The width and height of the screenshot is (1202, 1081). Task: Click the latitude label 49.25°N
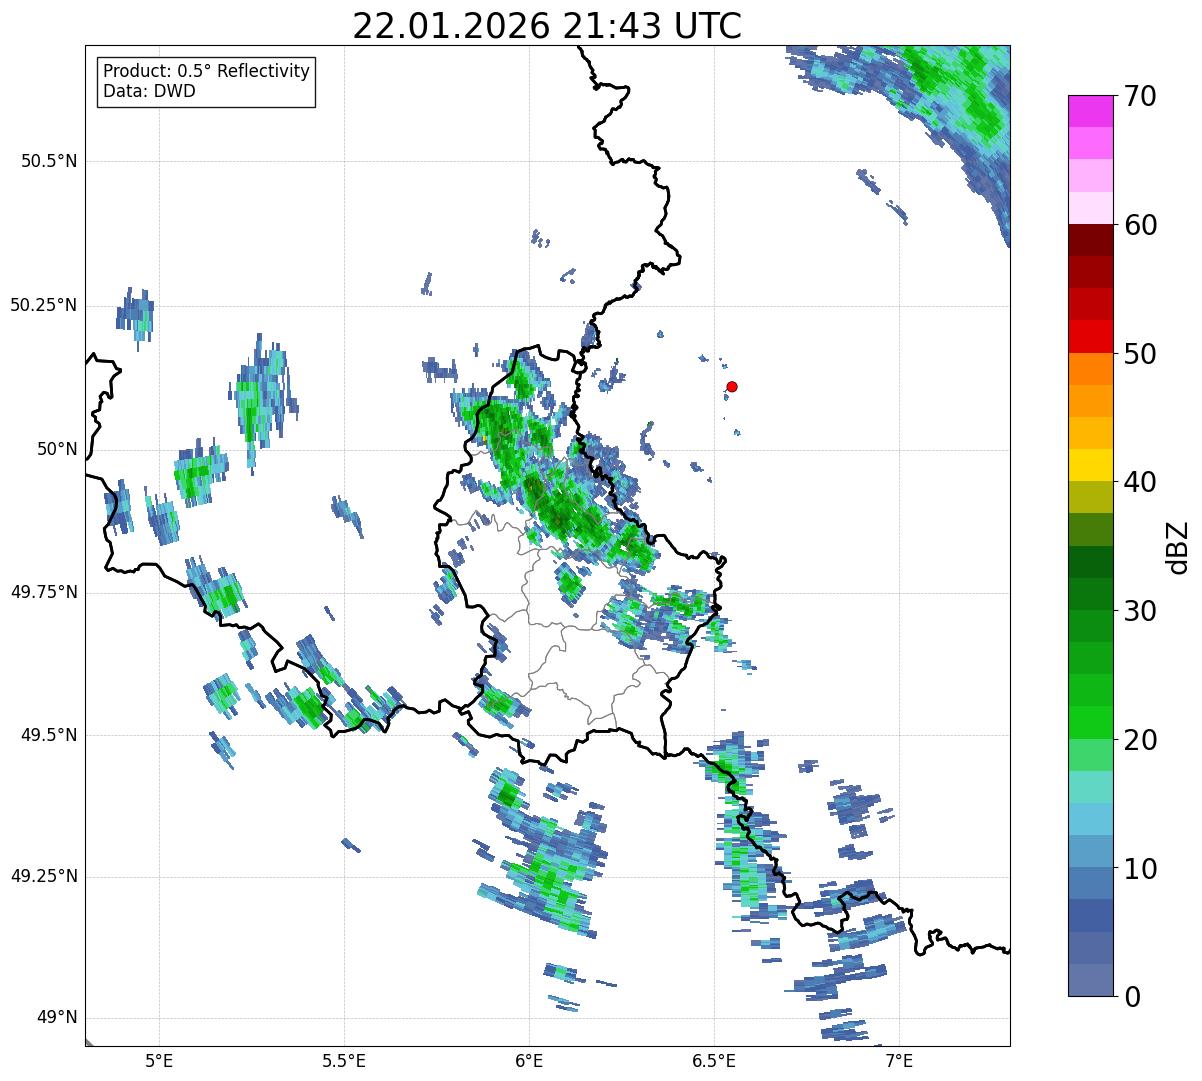[x=44, y=876]
